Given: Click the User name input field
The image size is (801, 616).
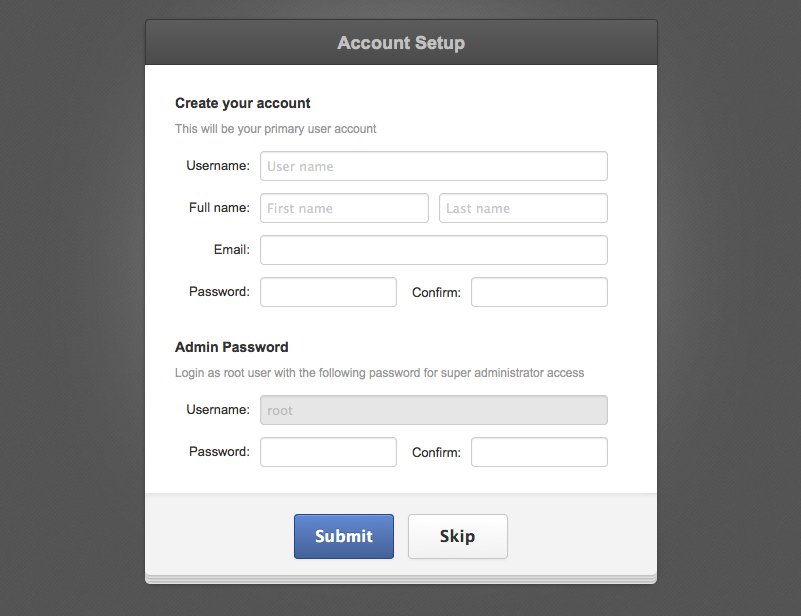Looking at the screenshot, I should tap(434, 166).
